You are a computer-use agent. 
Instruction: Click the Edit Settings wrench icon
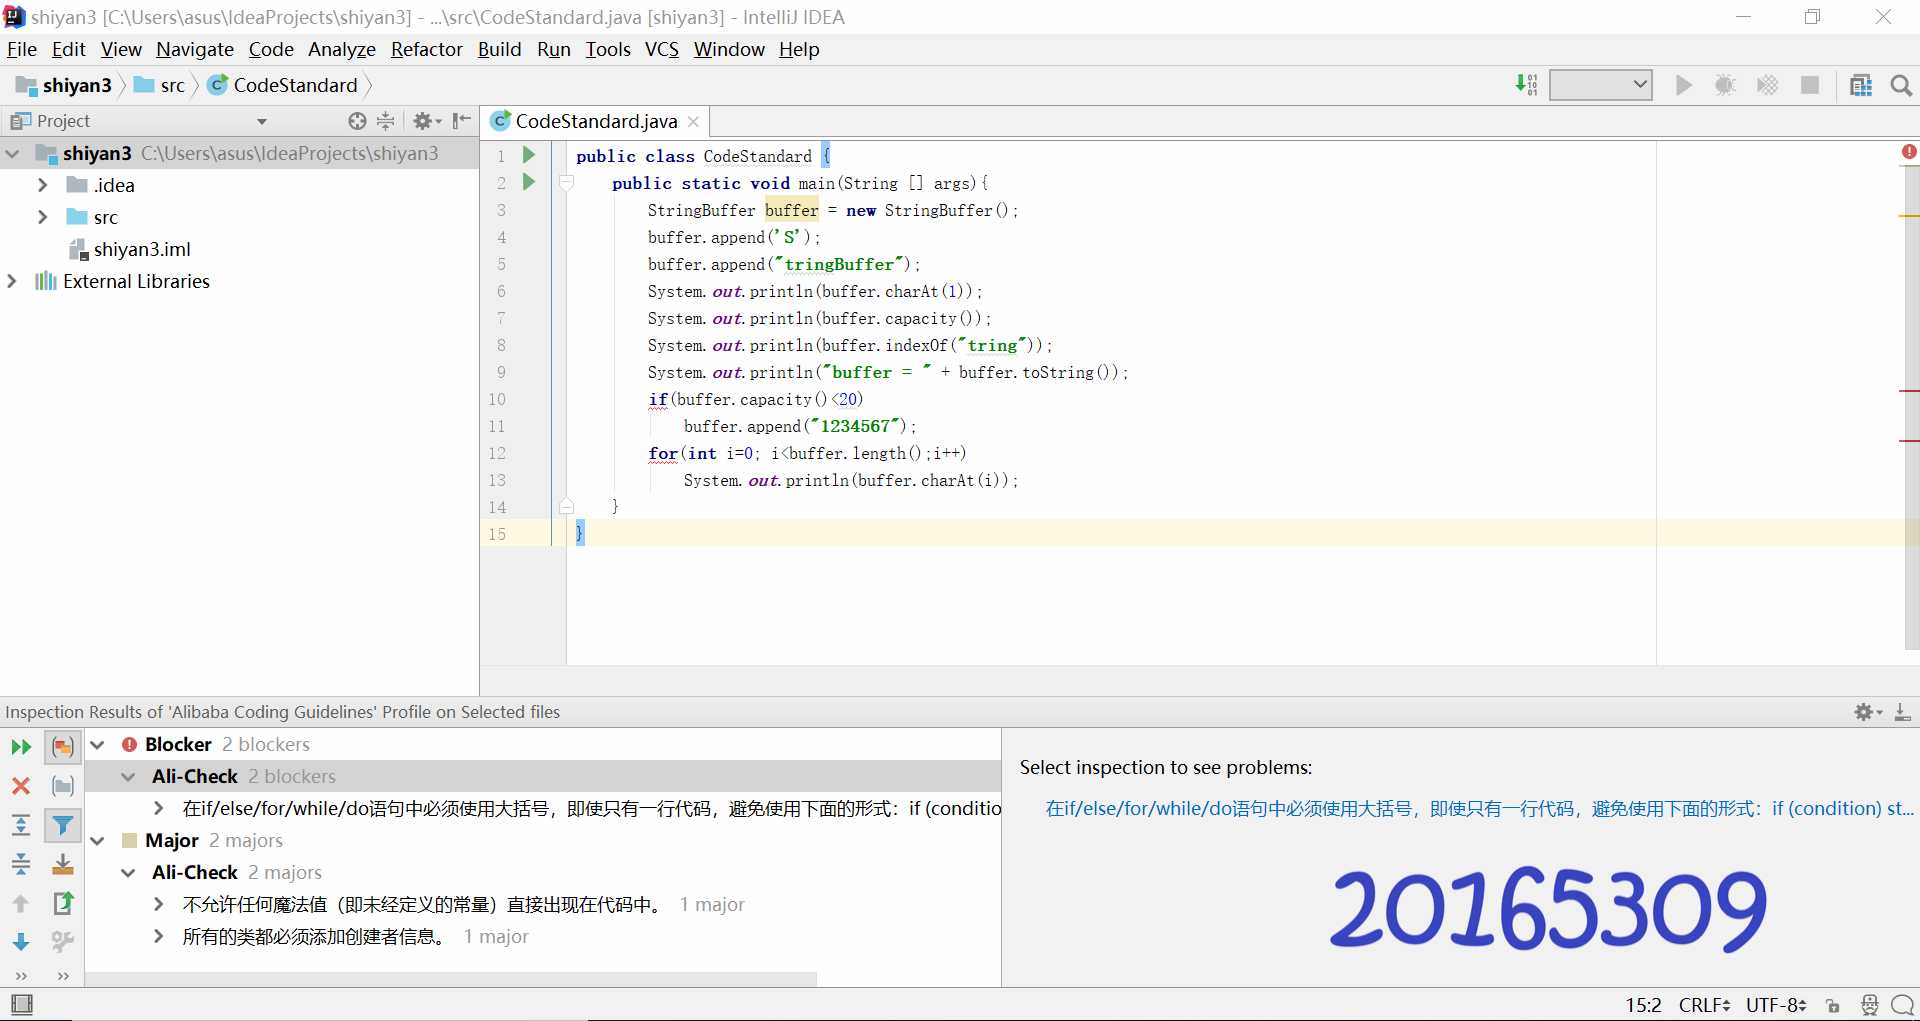pyautogui.click(x=62, y=942)
